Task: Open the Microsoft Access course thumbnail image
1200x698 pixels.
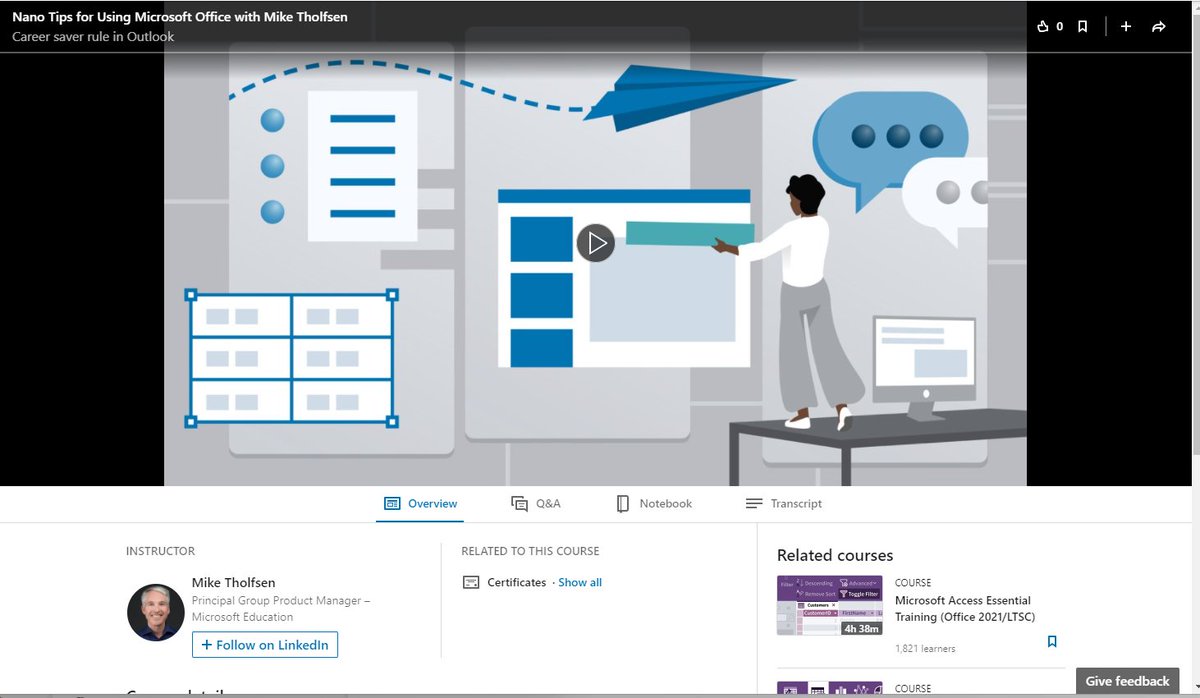Action: point(829,606)
